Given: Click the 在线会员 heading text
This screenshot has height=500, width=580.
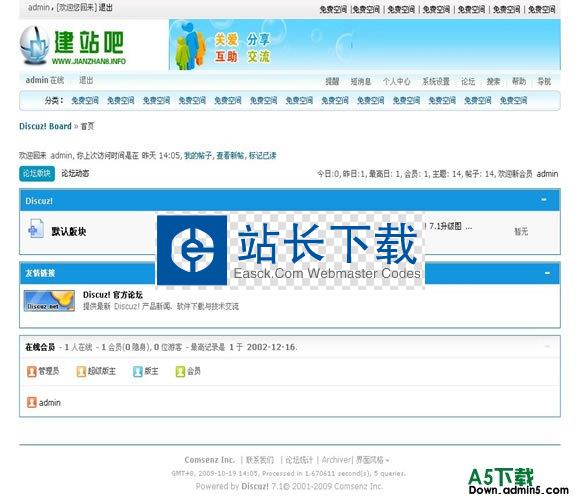Looking at the screenshot, I should 40,347.
